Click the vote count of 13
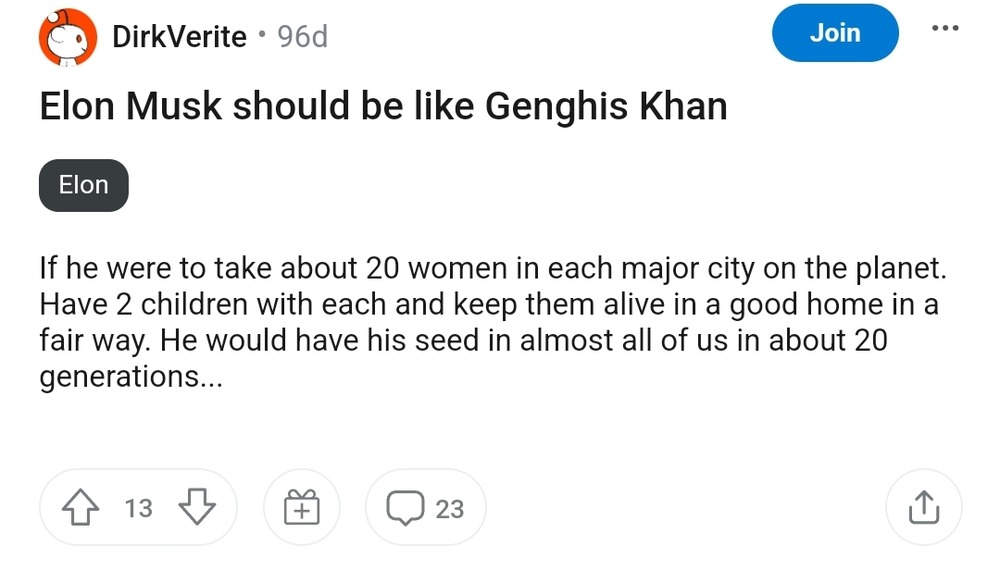 [139, 508]
